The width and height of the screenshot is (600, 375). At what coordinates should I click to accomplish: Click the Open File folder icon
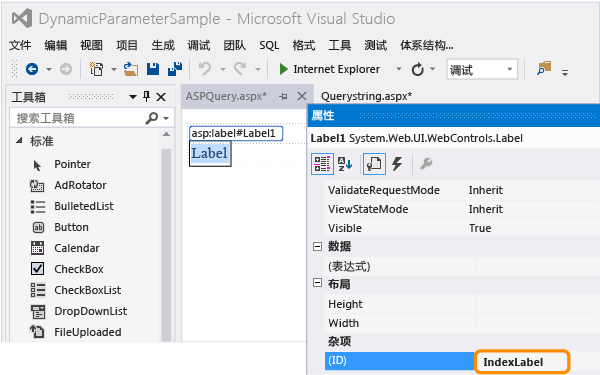[131, 69]
